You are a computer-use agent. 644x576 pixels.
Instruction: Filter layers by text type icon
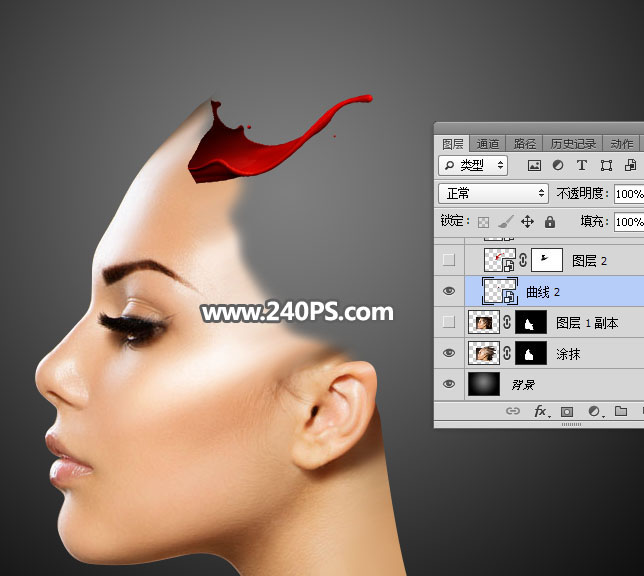(x=582, y=165)
